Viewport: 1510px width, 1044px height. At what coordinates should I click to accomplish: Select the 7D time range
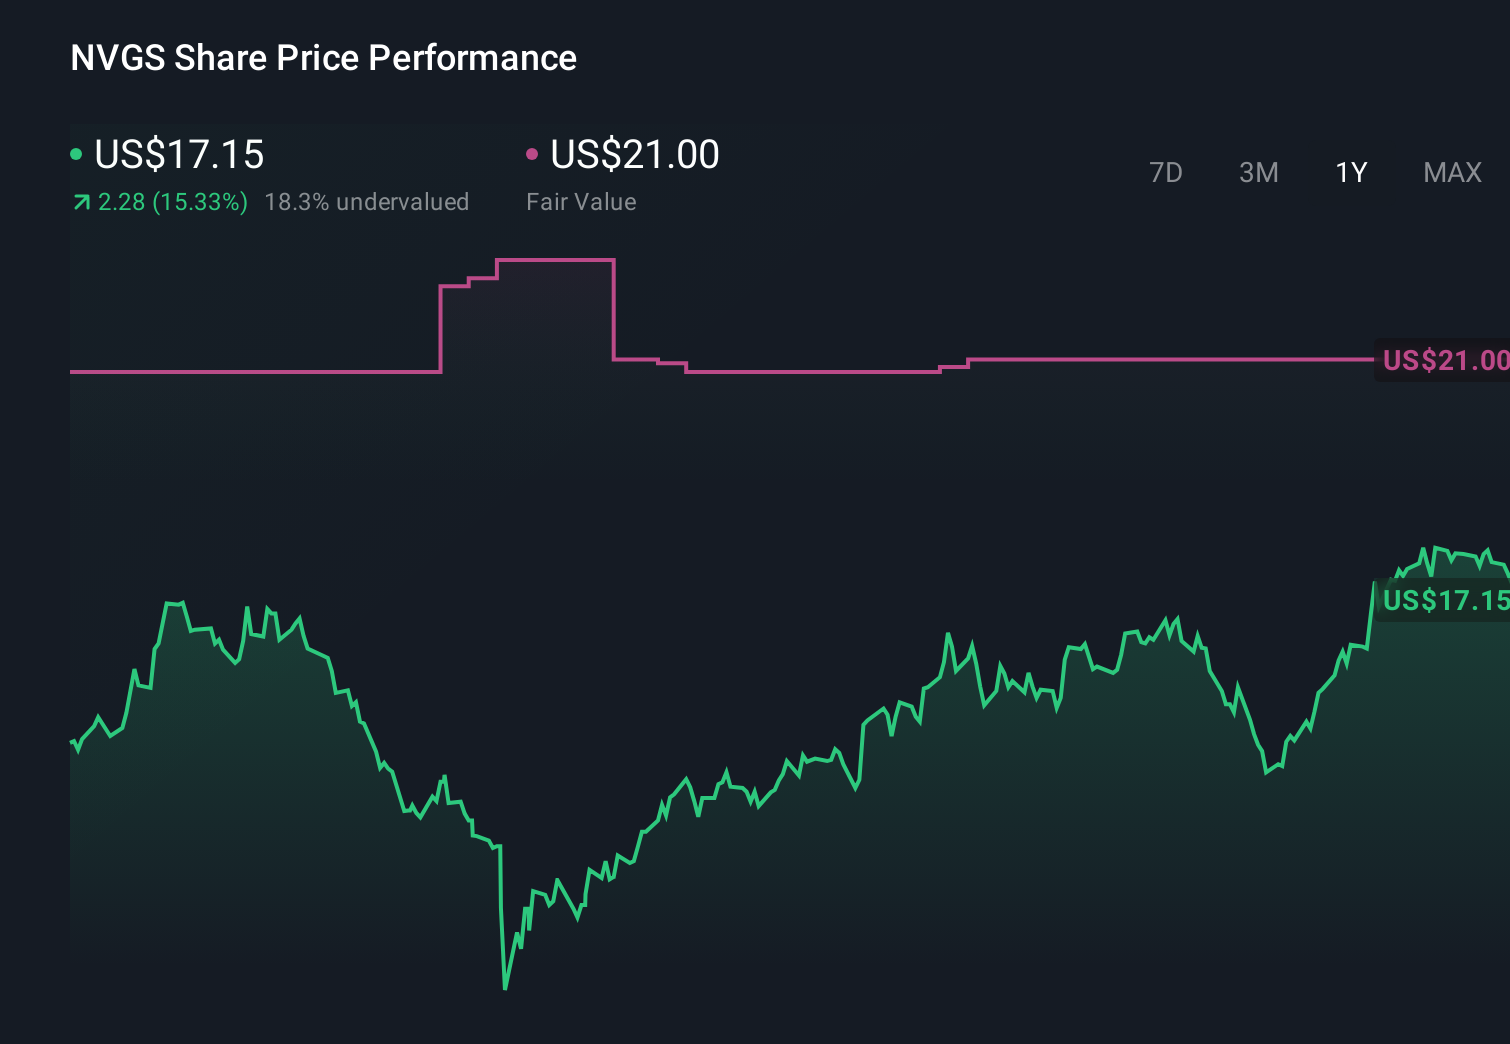coord(1166,172)
